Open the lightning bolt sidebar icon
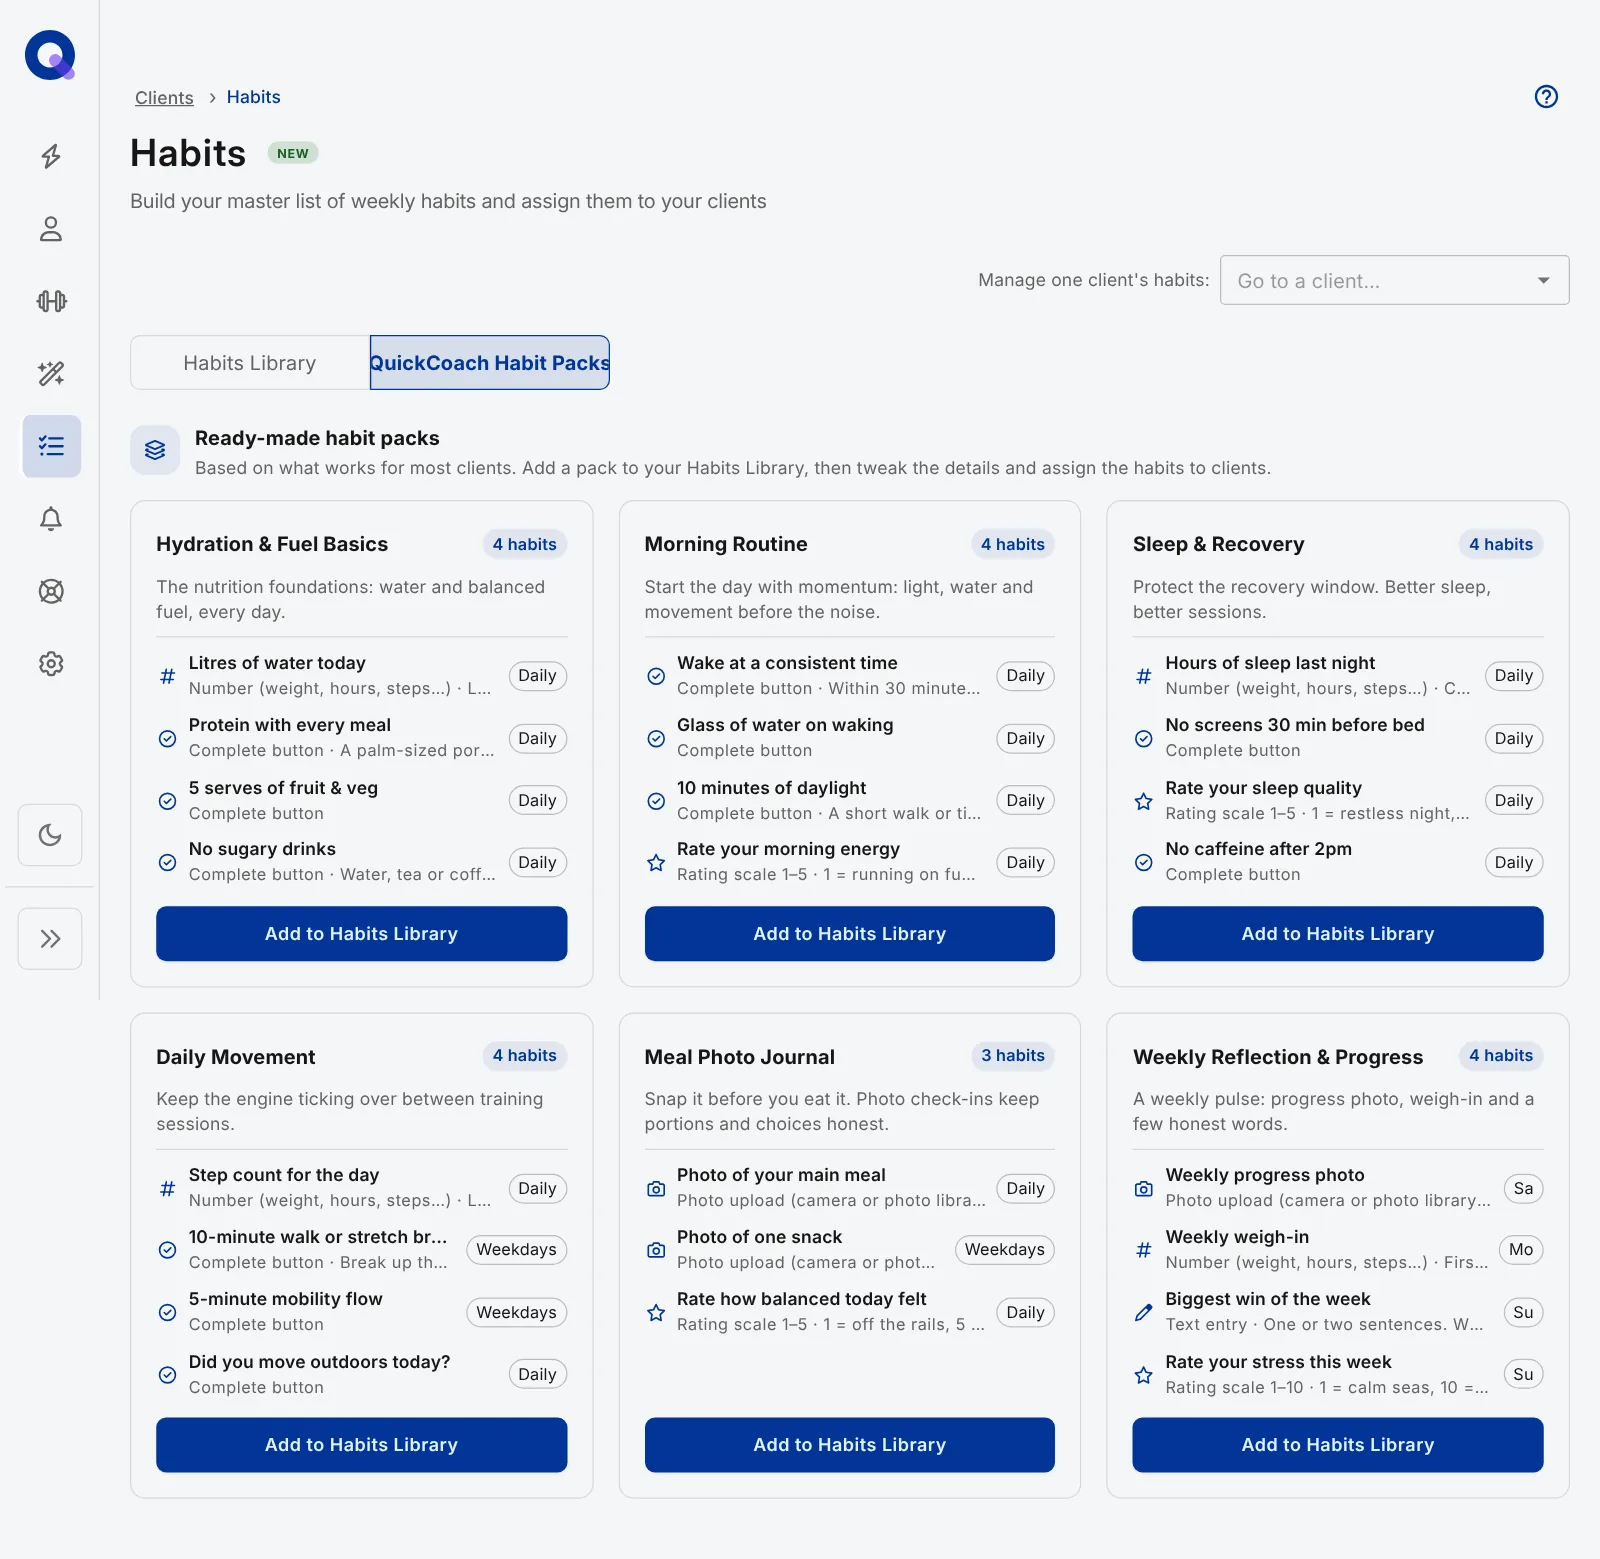The height and width of the screenshot is (1559, 1600). click(x=51, y=156)
